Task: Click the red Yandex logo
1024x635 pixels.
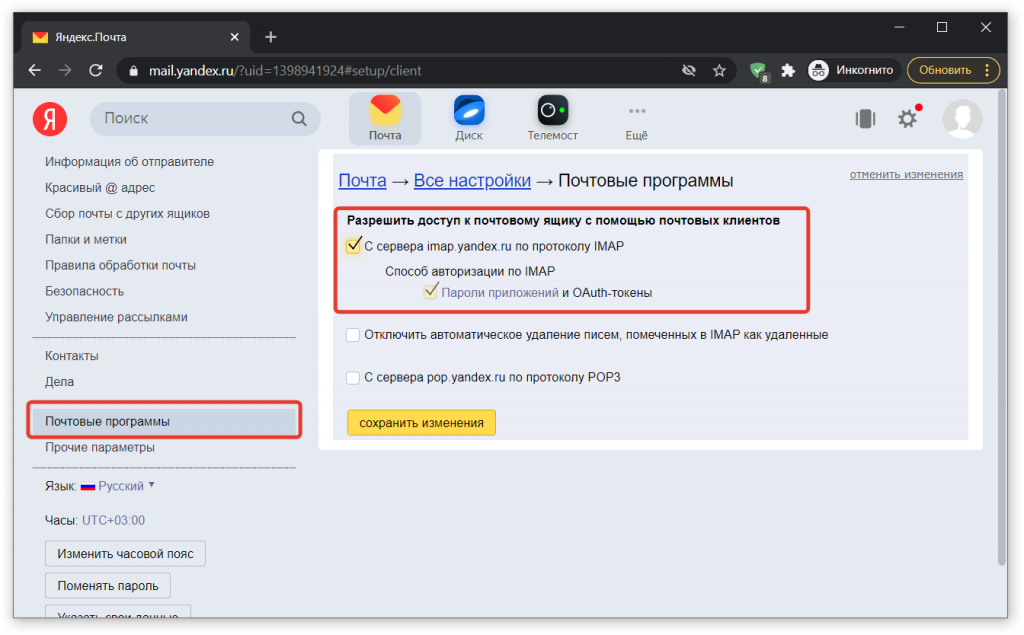Action: tap(50, 119)
